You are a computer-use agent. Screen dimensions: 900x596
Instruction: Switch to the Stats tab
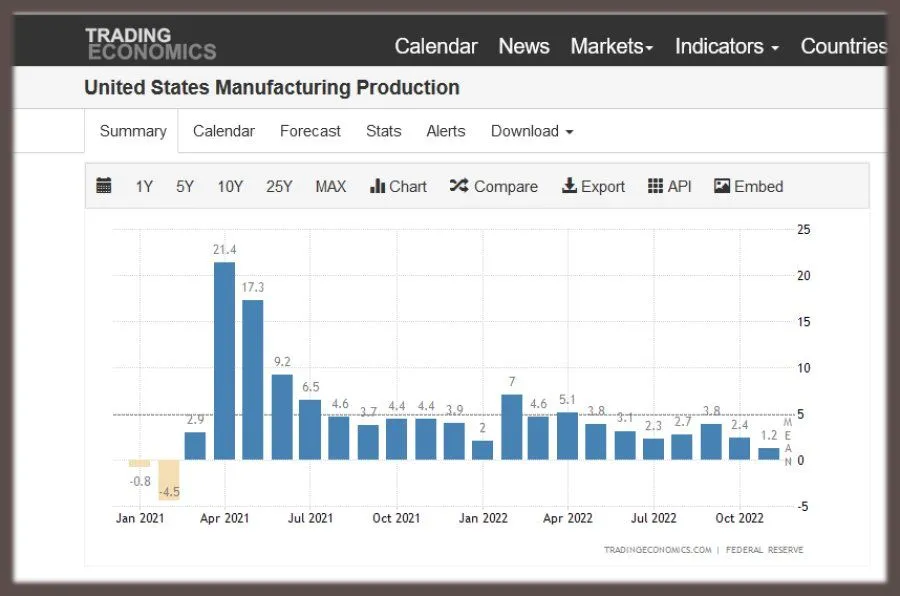[x=383, y=131]
